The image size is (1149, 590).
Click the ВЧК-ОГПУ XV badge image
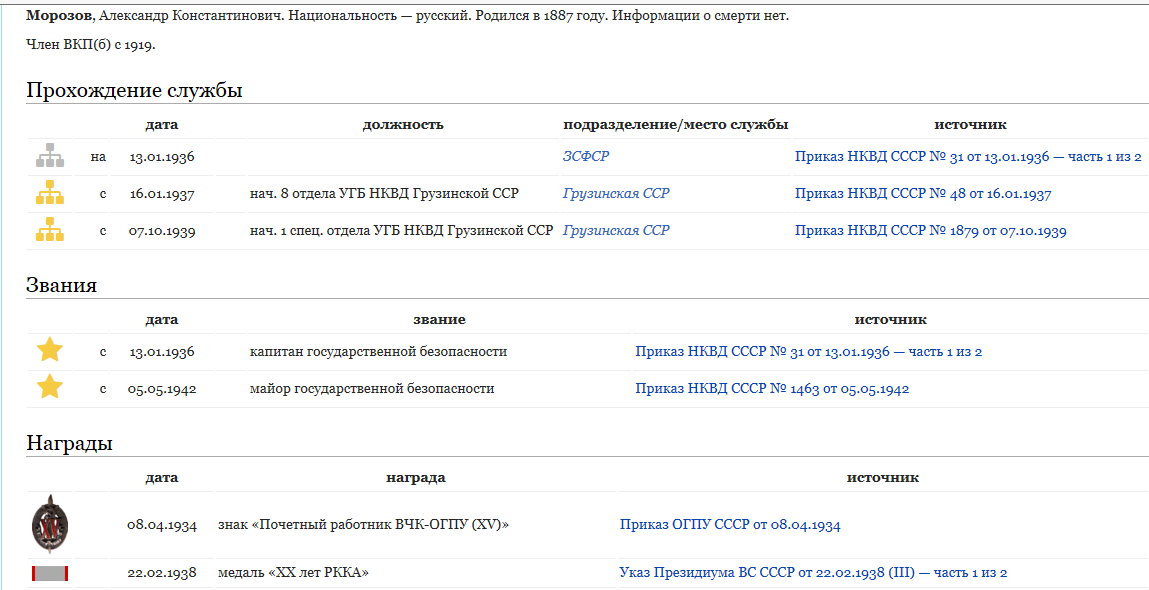[50, 524]
